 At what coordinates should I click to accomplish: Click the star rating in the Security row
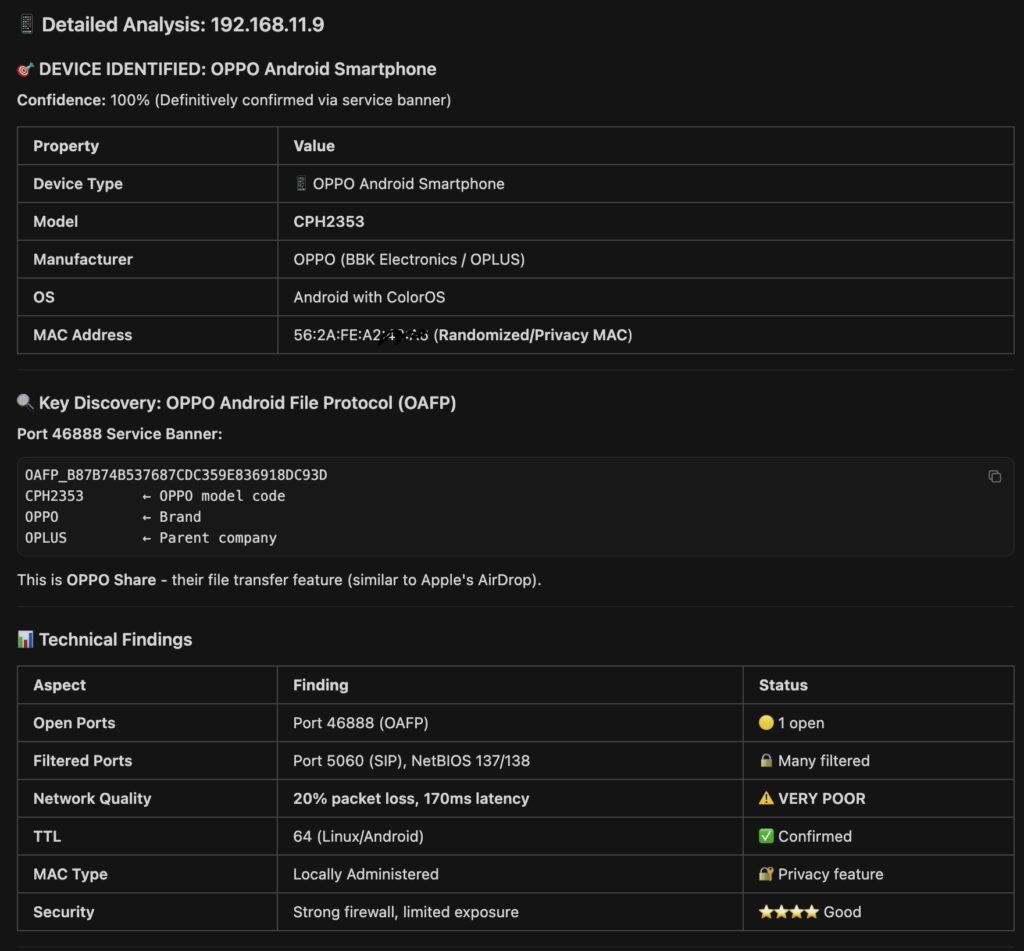[x=788, y=912]
